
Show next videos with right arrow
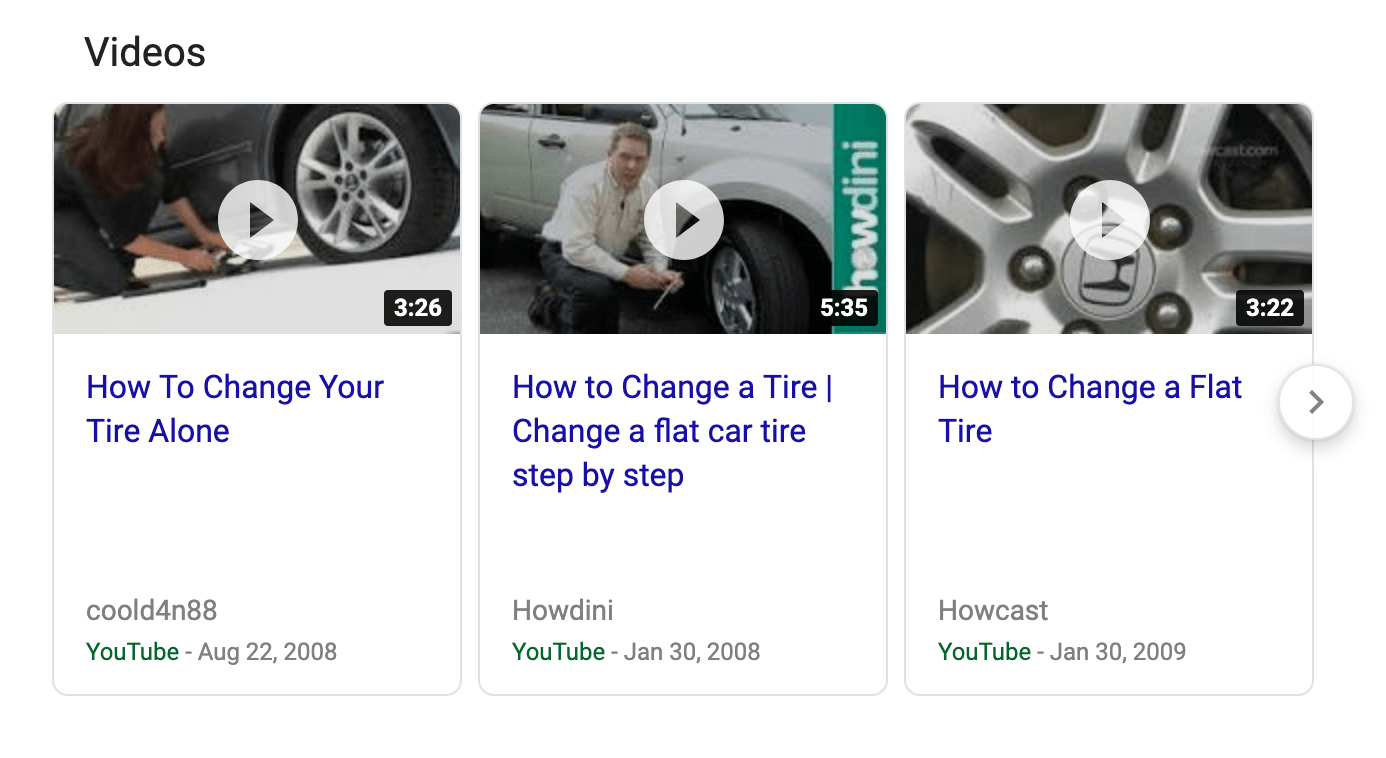pyautogui.click(x=1316, y=402)
